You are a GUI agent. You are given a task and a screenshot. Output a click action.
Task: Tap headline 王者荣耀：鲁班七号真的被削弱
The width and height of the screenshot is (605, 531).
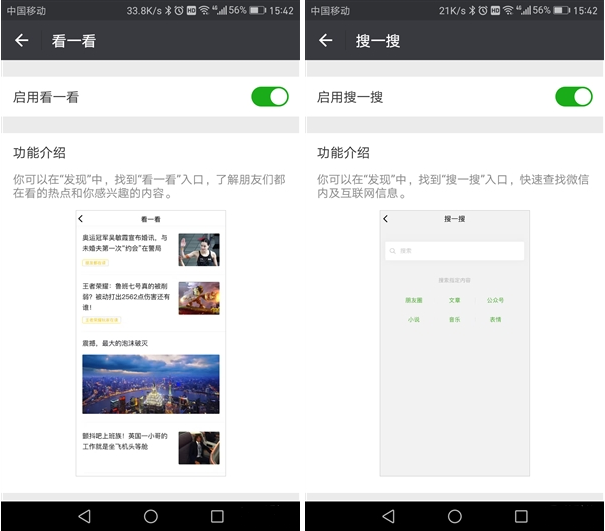click(126, 296)
